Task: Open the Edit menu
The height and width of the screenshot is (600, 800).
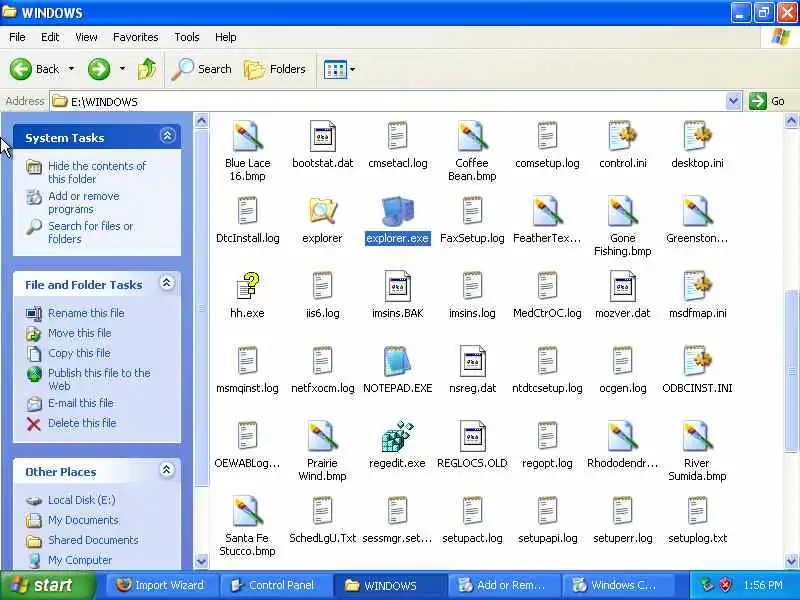Action: [50, 37]
